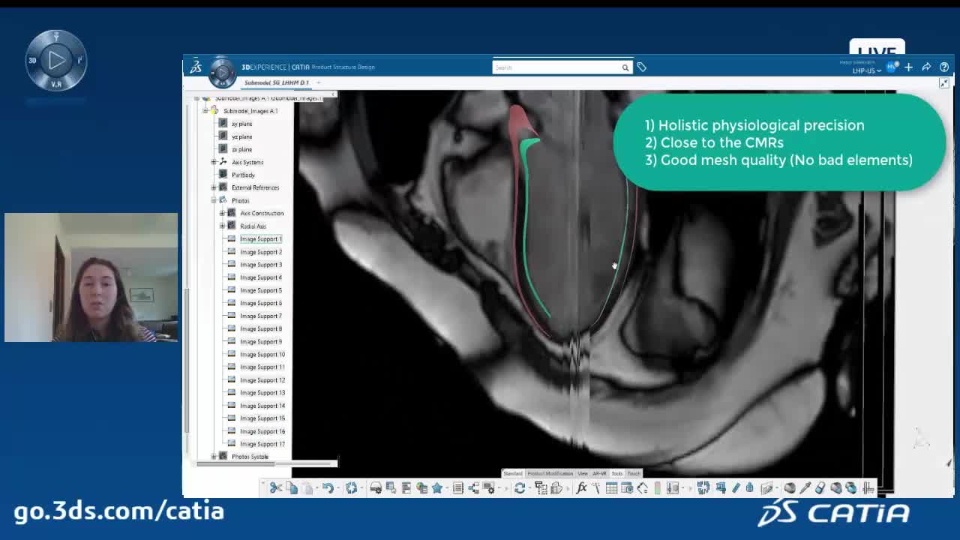The height and width of the screenshot is (540, 960).
Task: Click the magnifier search icon
Action: click(x=625, y=68)
